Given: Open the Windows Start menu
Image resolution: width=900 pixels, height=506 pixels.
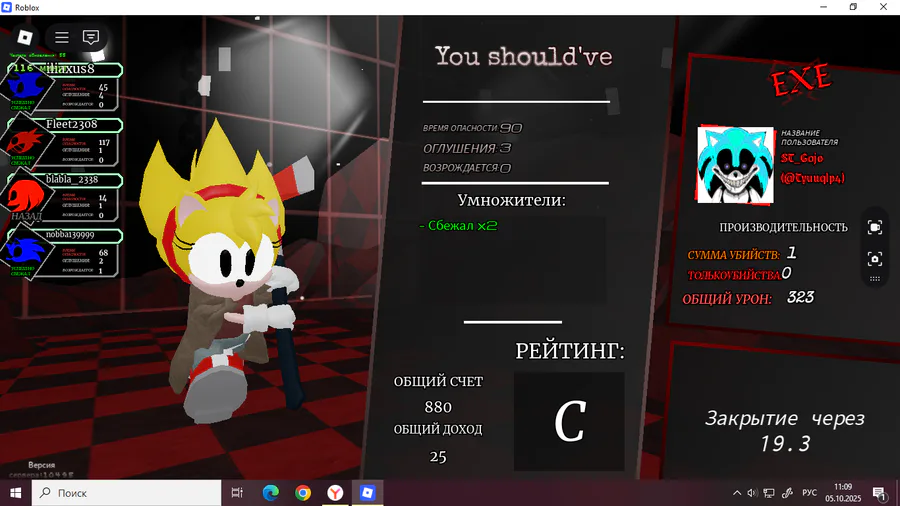Looking at the screenshot, I should pyautogui.click(x=15, y=493).
